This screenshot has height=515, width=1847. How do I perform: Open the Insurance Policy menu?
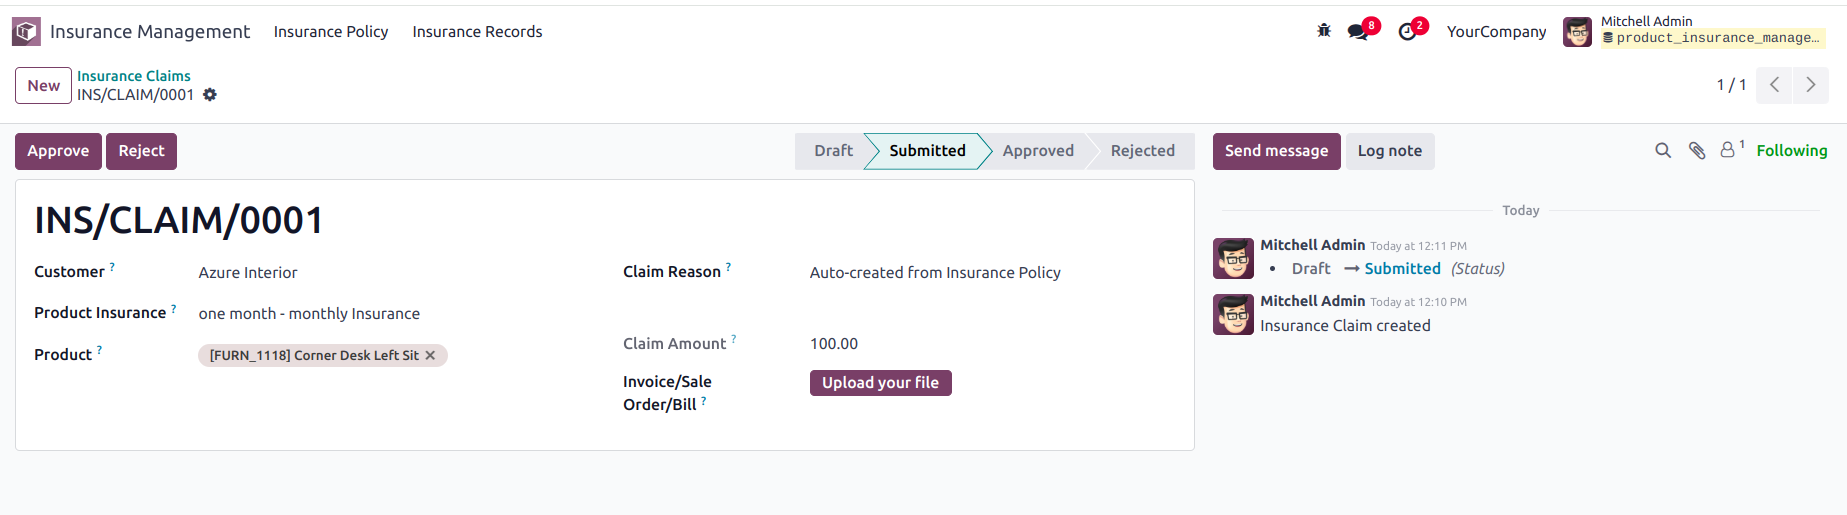pyautogui.click(x=331, y=32)
